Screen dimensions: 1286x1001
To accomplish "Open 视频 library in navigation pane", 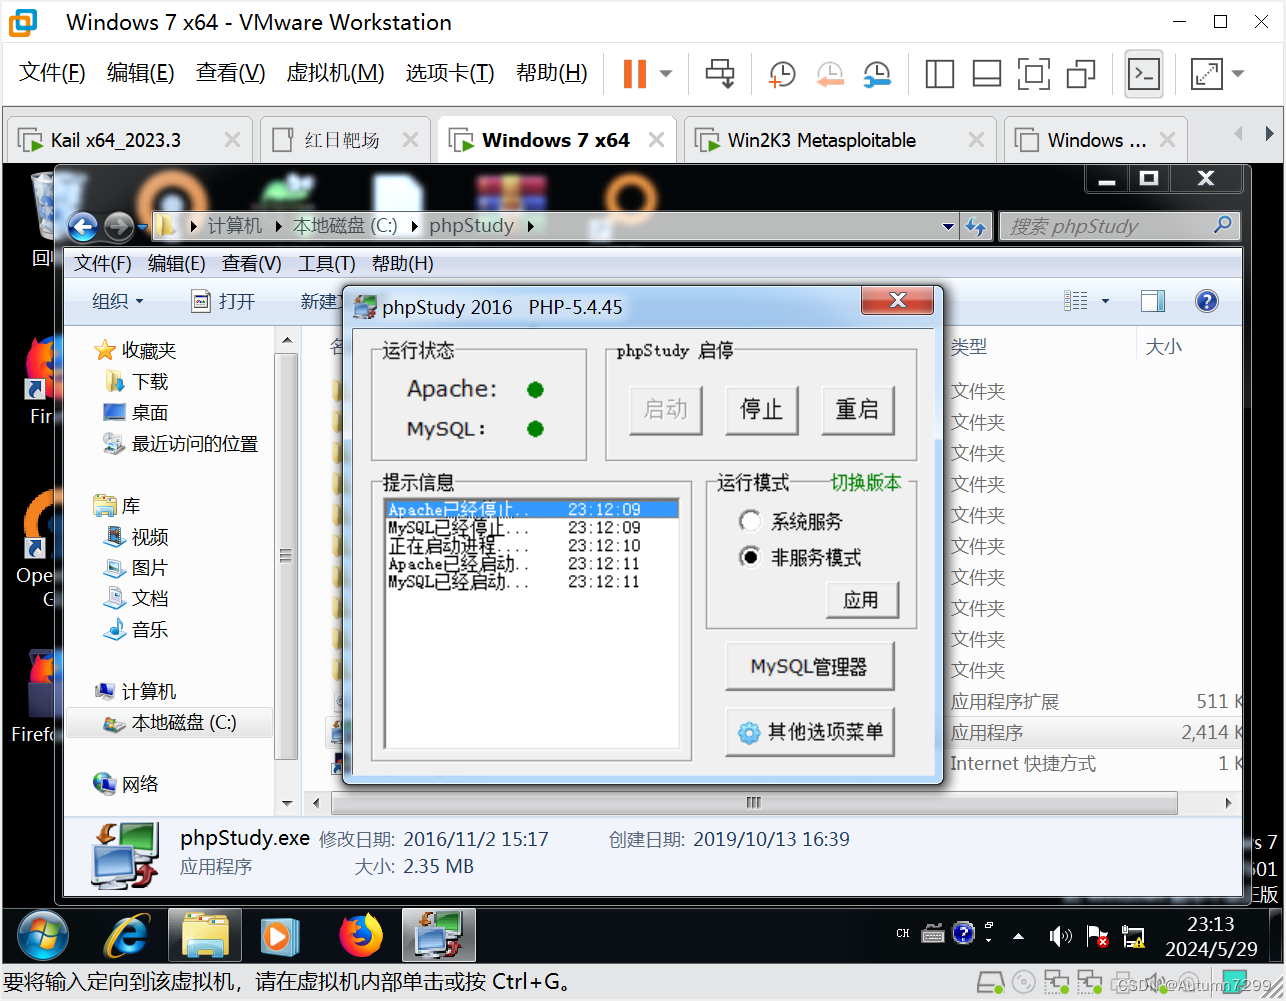I will pos(138,537).
